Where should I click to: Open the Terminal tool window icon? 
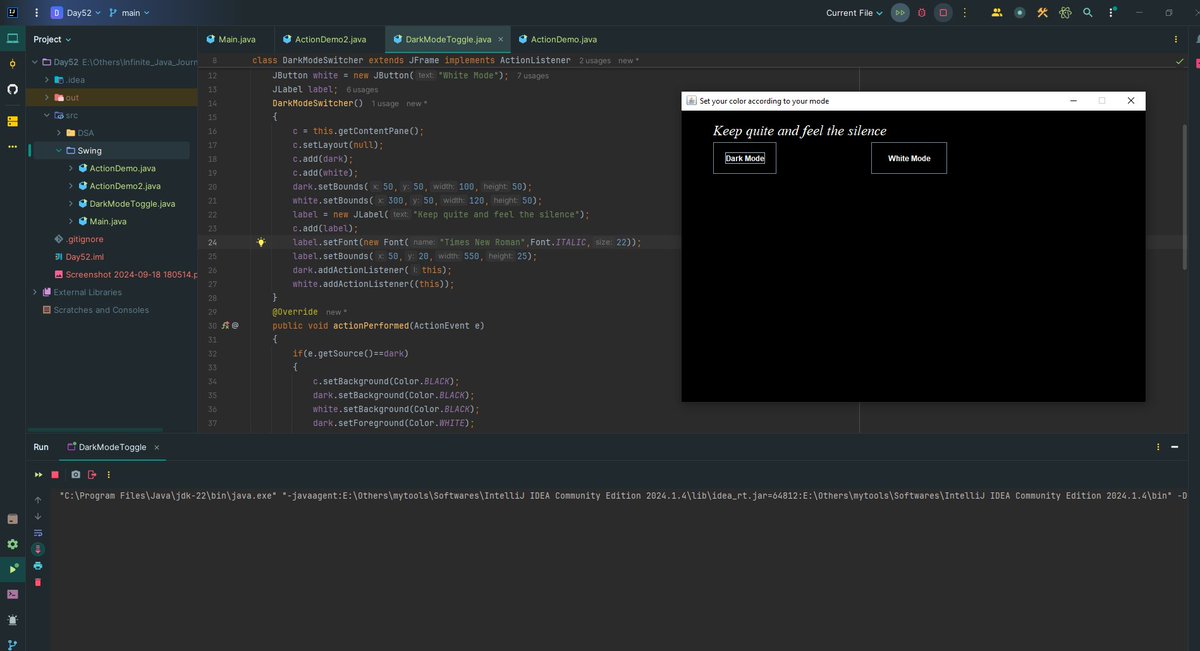pos(13,594)
